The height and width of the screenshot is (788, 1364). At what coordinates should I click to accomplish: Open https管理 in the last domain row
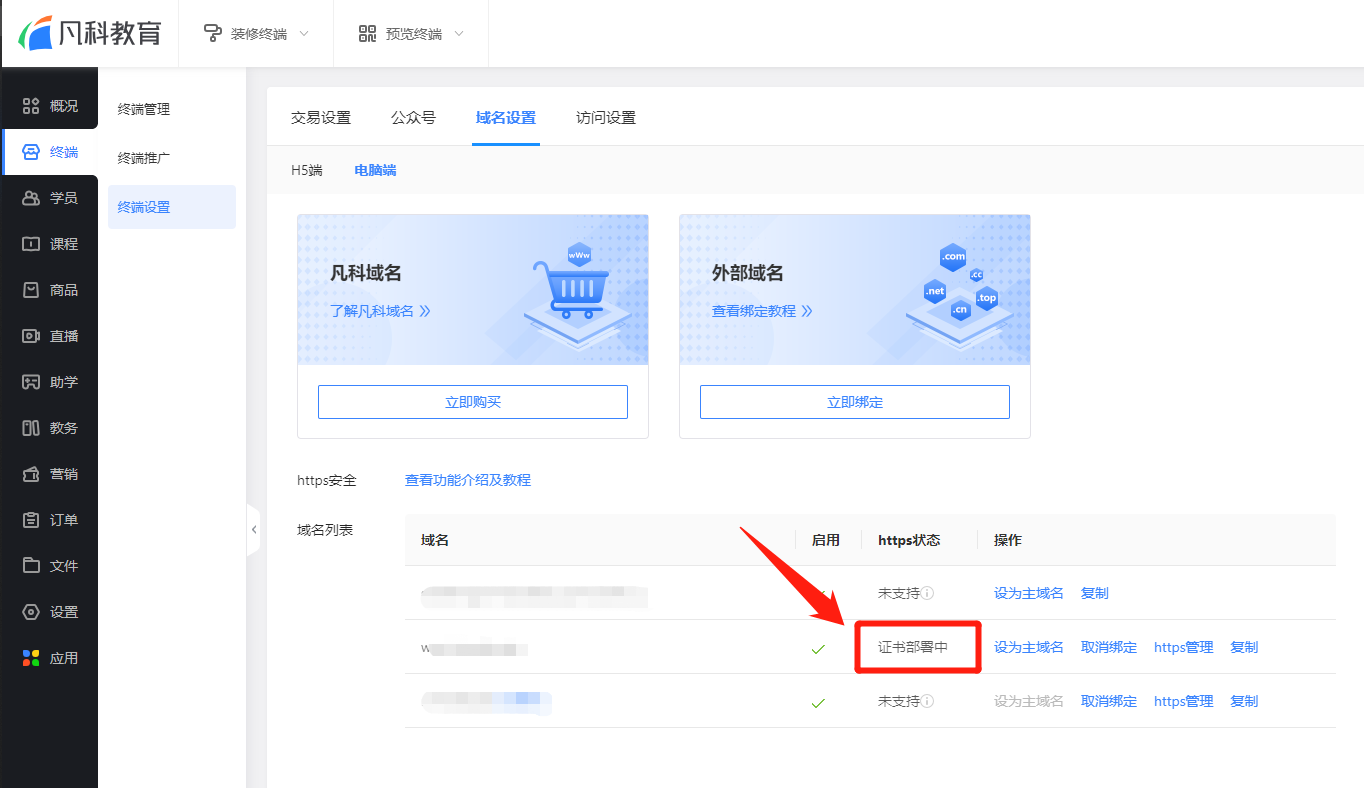(x=1184, y=701)
